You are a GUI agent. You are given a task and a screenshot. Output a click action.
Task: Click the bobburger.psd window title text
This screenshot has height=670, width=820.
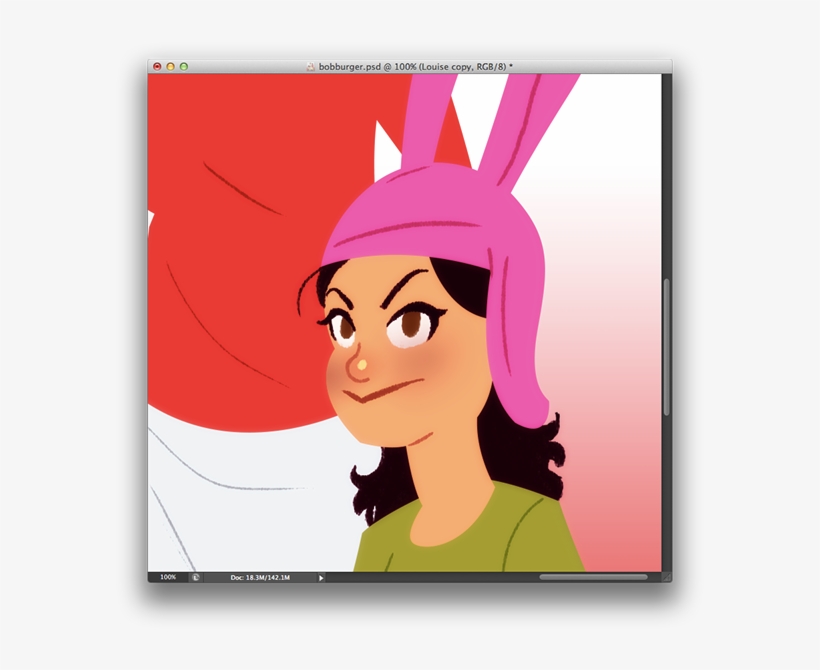point(415,66)
